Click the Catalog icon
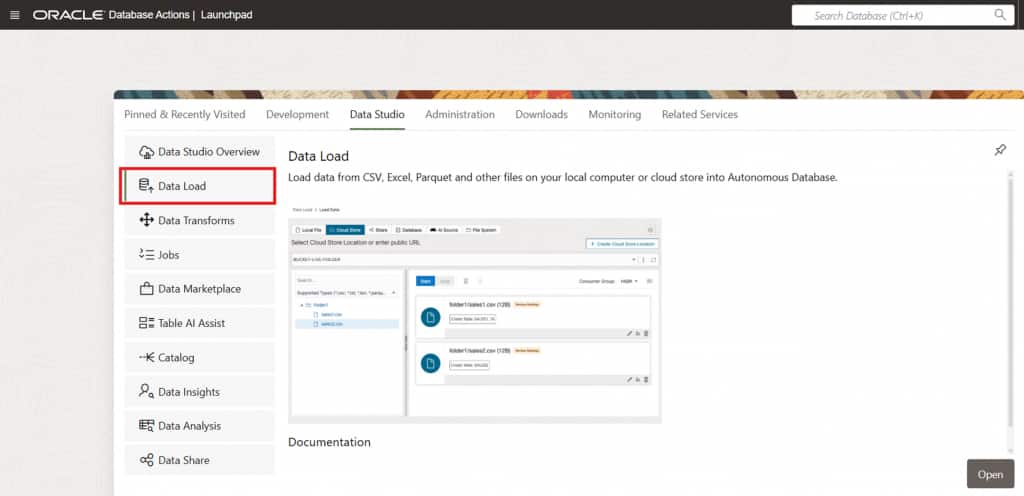This screenshot has width=1024, height=496. tap(146, 358)
